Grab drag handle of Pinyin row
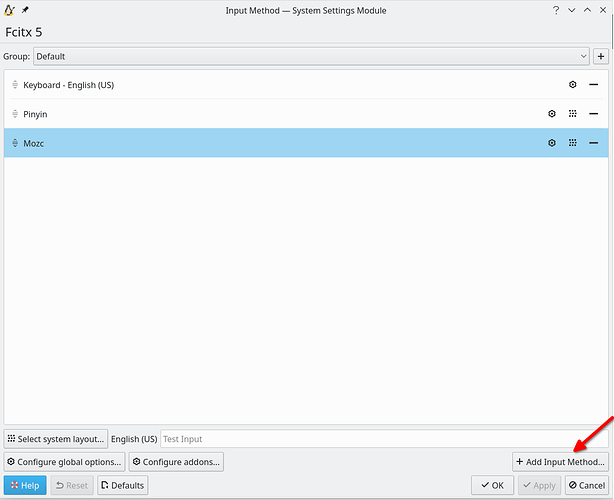614x500 pixels. [x=15, y=114]
